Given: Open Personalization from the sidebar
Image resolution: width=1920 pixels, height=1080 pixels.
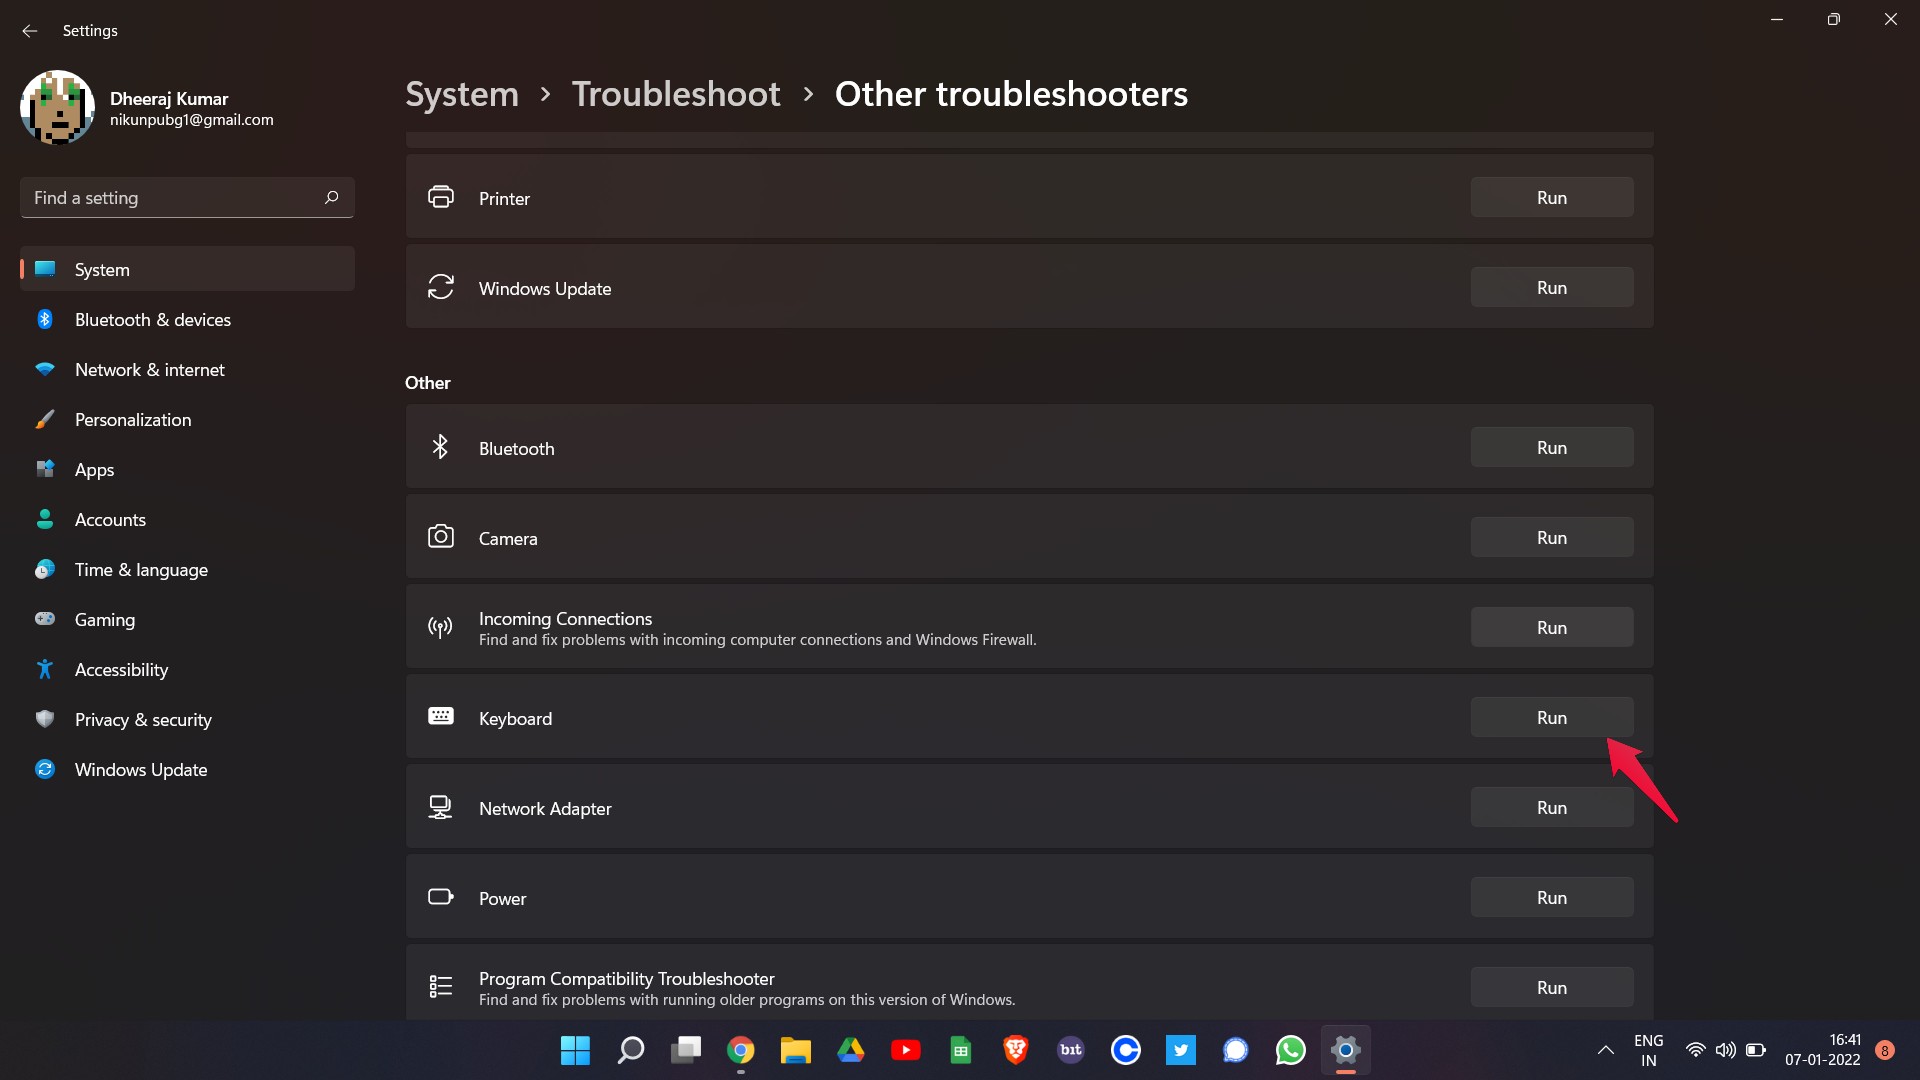Looking at the screenshot, I should click(x=132, y=420).
